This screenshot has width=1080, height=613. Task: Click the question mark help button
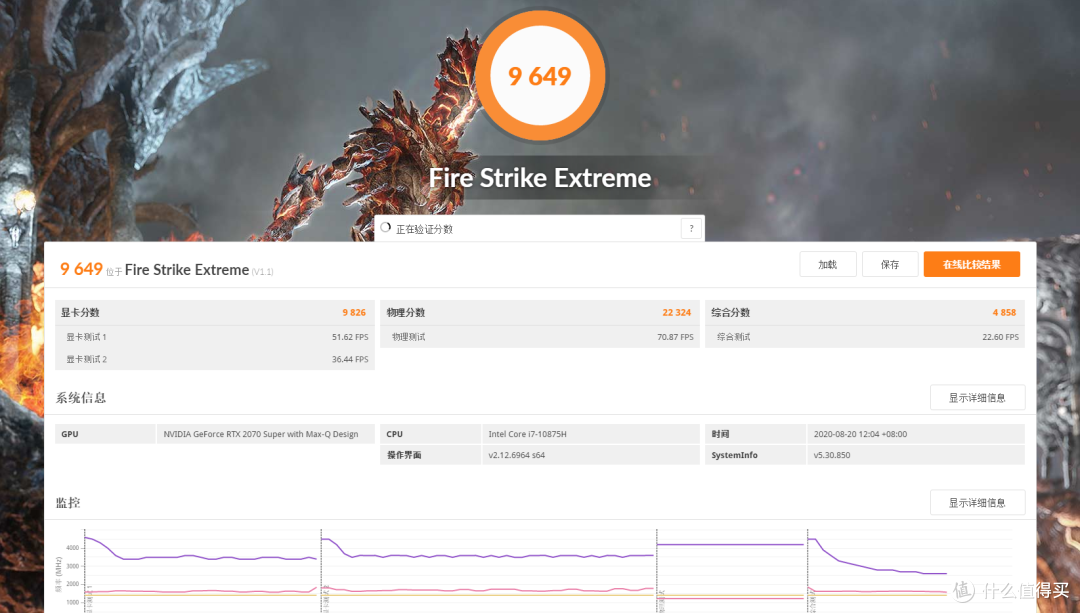692,229
